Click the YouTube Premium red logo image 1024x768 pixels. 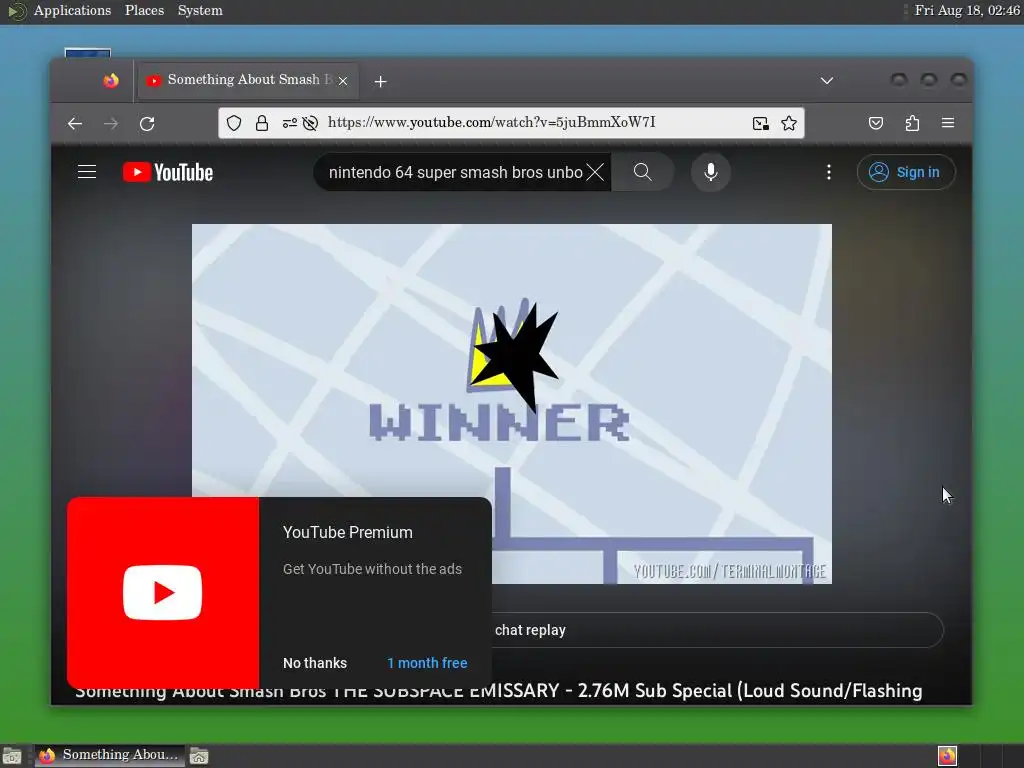tap(163, 592)
